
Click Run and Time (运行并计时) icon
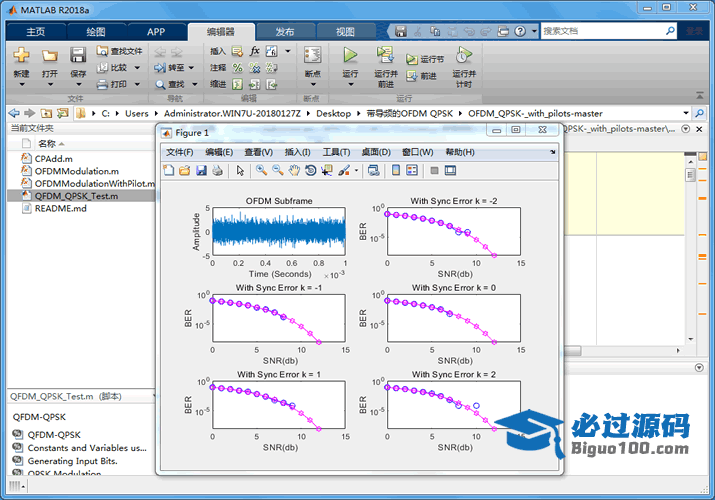464,55
